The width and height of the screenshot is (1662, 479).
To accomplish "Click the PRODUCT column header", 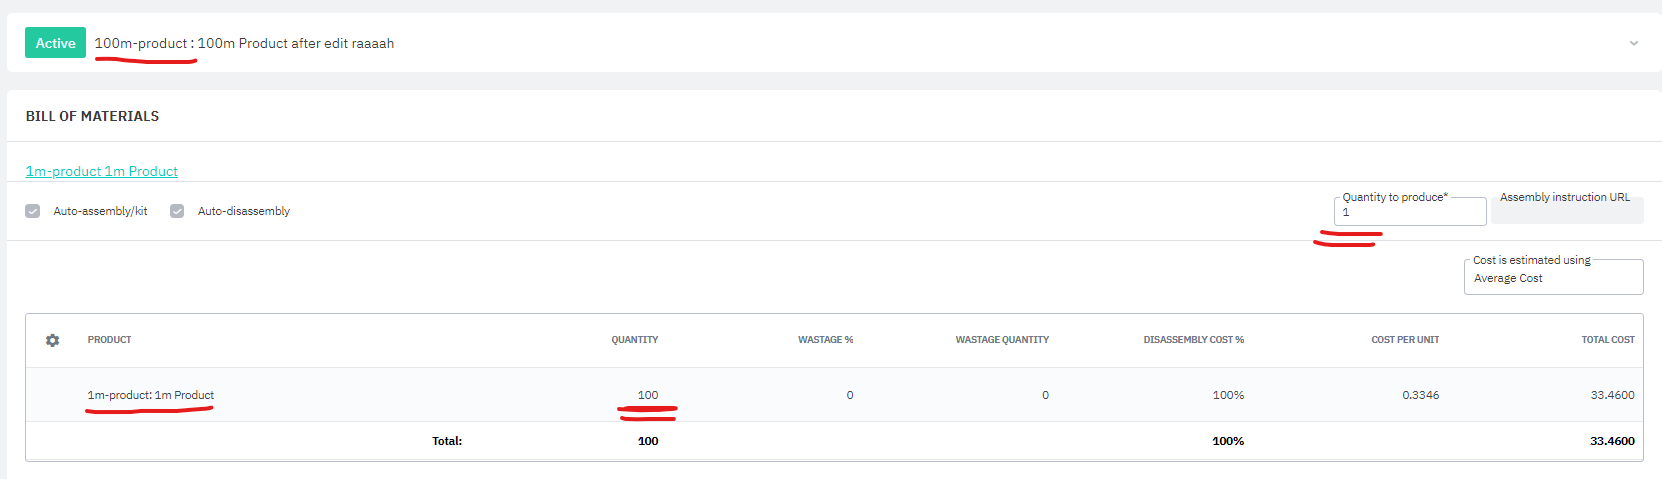I will coord(109,340).
